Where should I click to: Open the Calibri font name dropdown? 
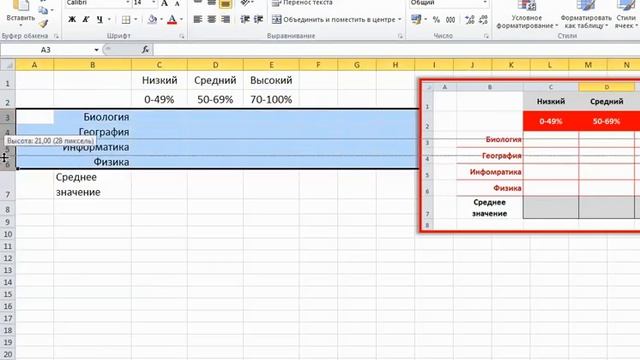pos(127,3)
